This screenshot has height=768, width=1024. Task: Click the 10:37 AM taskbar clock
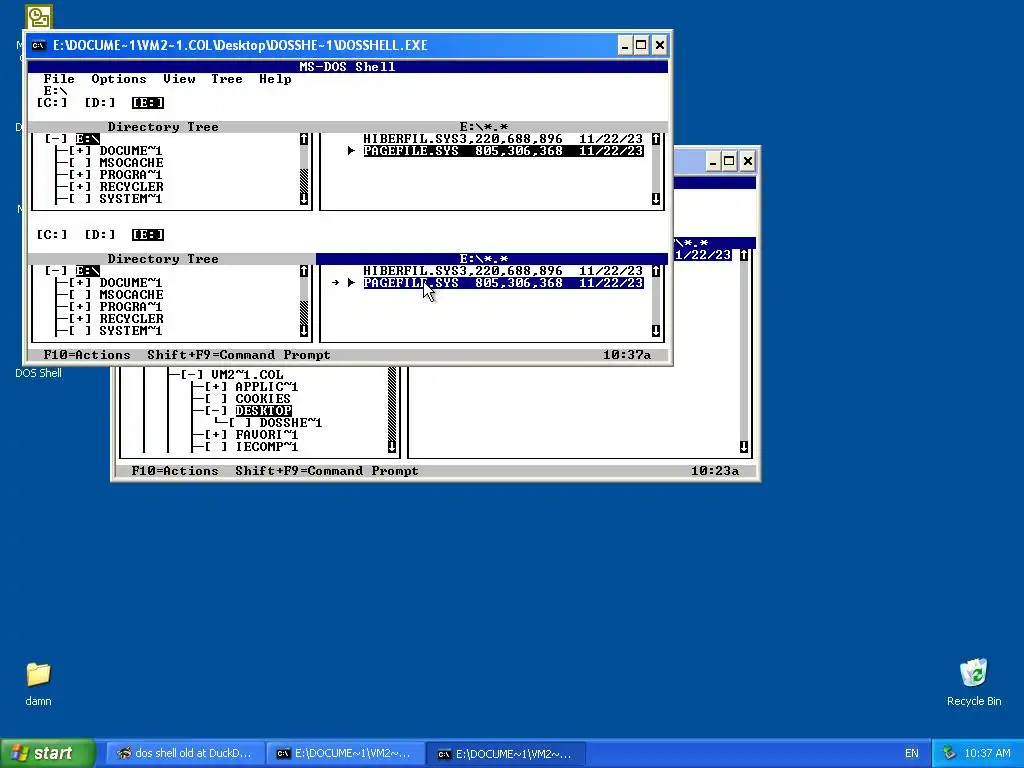click(x=986, y=754)
